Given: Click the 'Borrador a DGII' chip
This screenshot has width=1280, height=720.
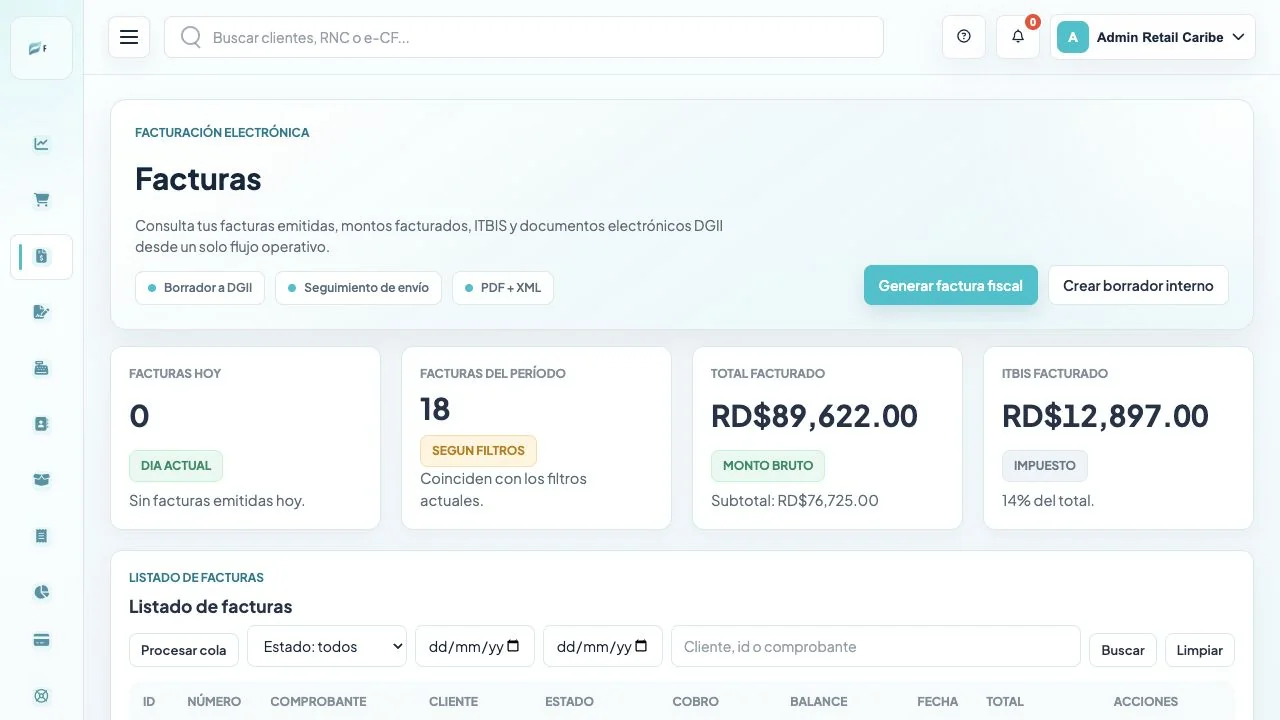Looking at the screenshot, I should pyautogui.click(x=200, y=288).
